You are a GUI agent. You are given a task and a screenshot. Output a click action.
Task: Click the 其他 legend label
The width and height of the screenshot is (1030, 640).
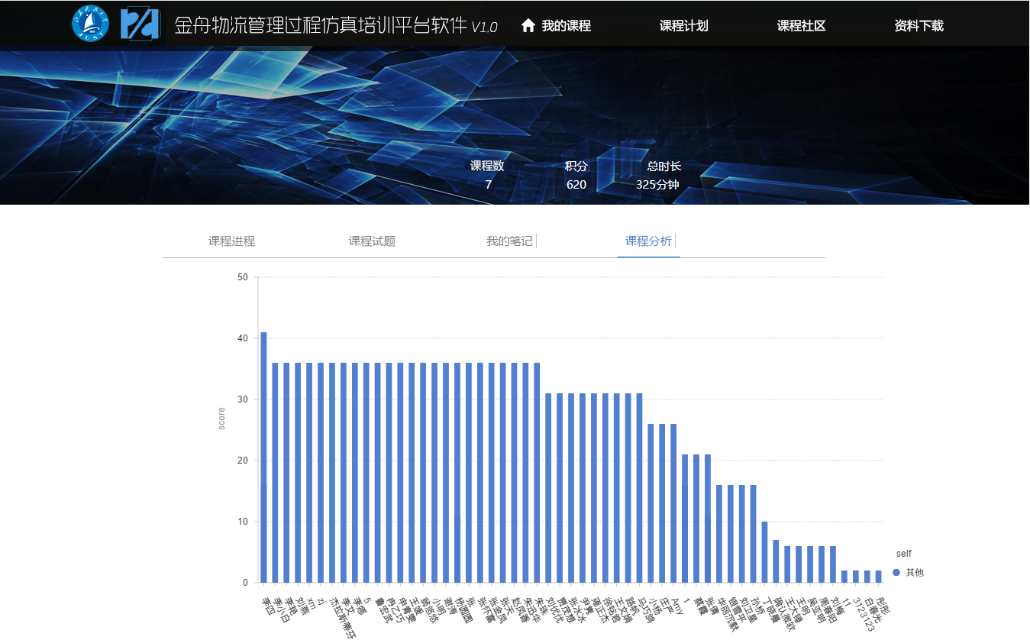click(914, 572)
